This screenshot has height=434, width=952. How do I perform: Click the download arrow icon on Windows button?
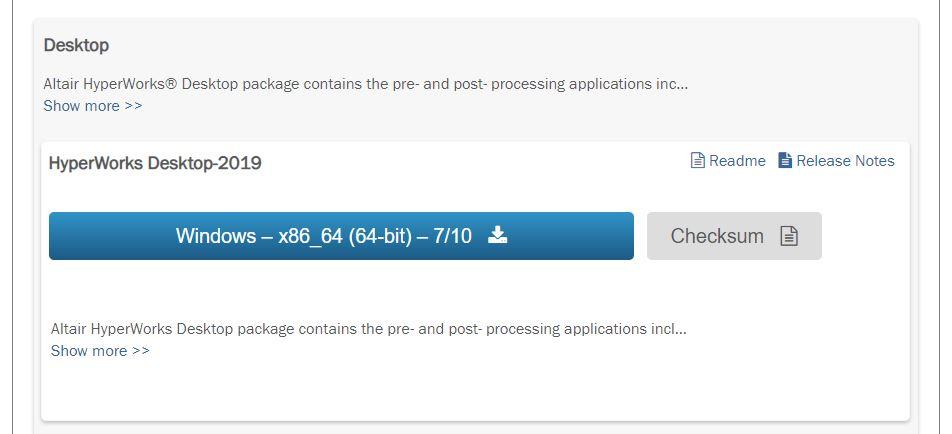[x=497, y=235]
